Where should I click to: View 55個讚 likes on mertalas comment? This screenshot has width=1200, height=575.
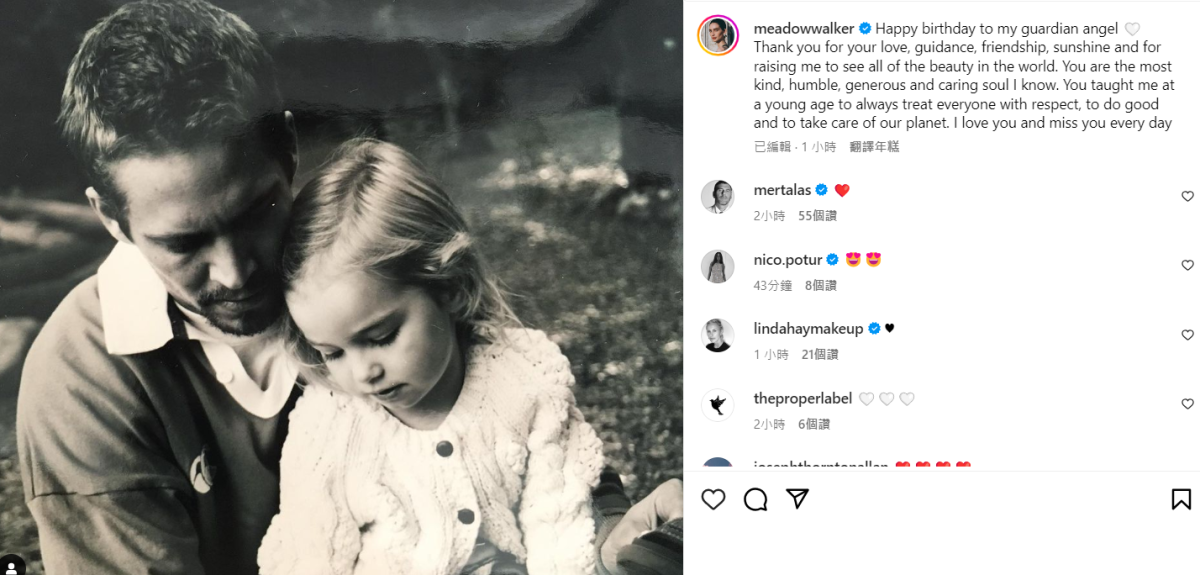pyautogui.click(x=818, y=216)
